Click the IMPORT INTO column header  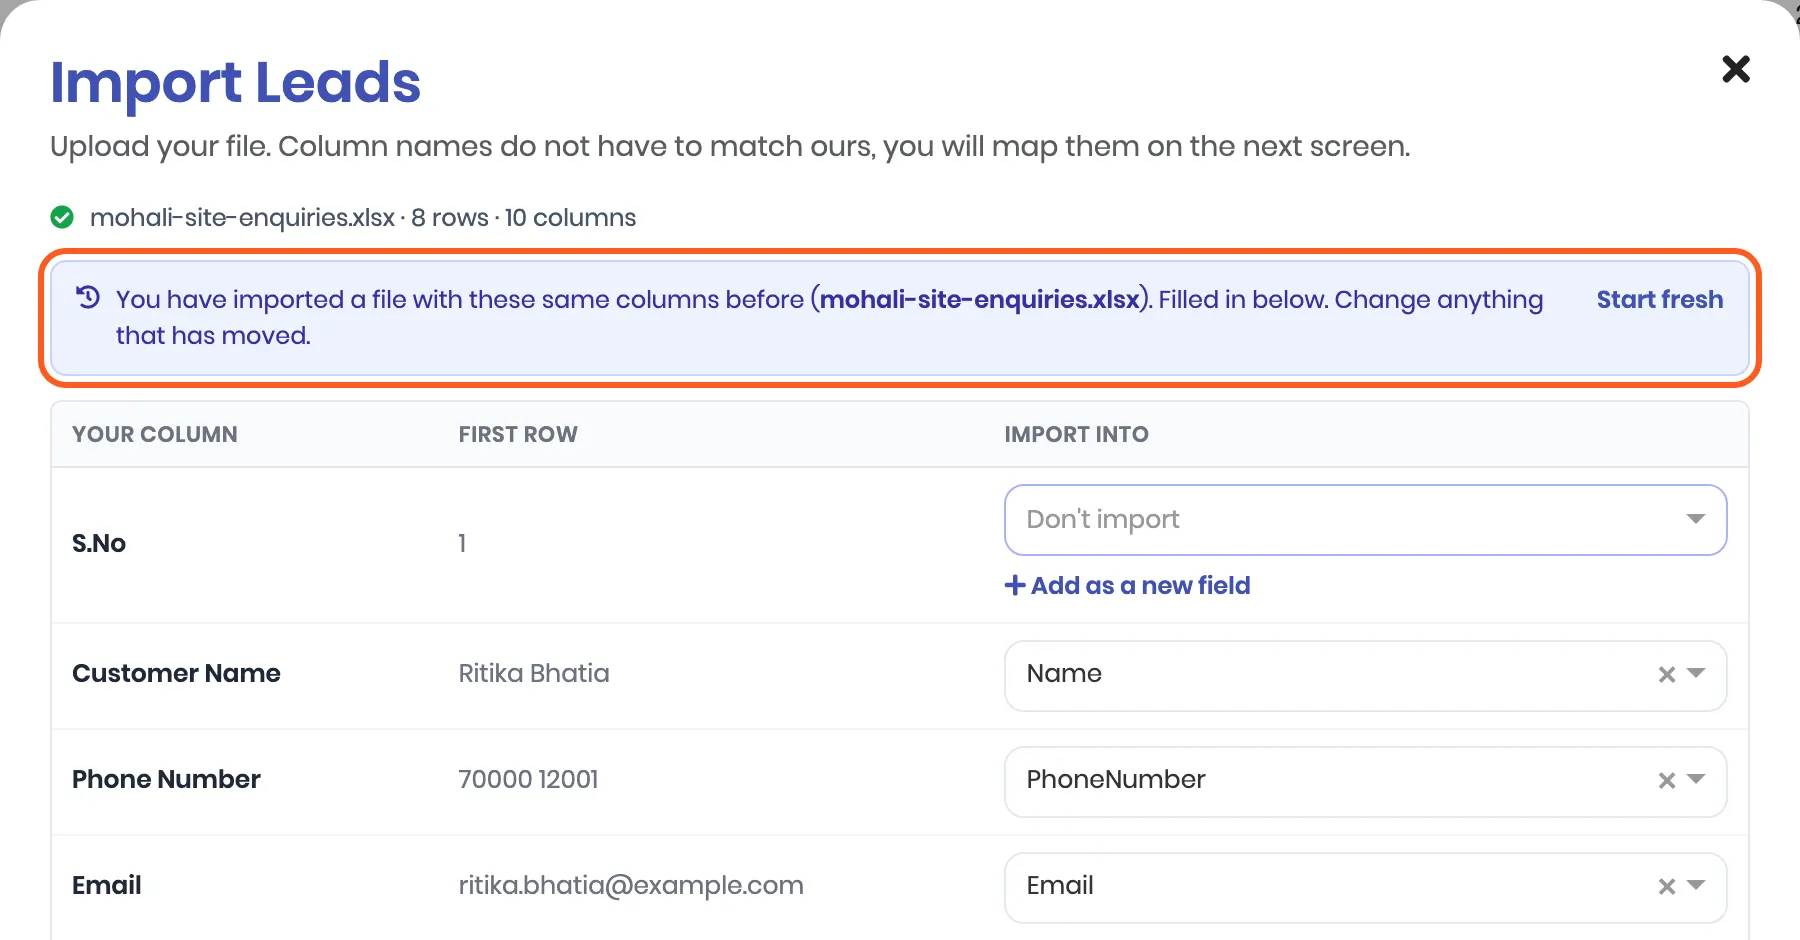(x=1076, y=434)
